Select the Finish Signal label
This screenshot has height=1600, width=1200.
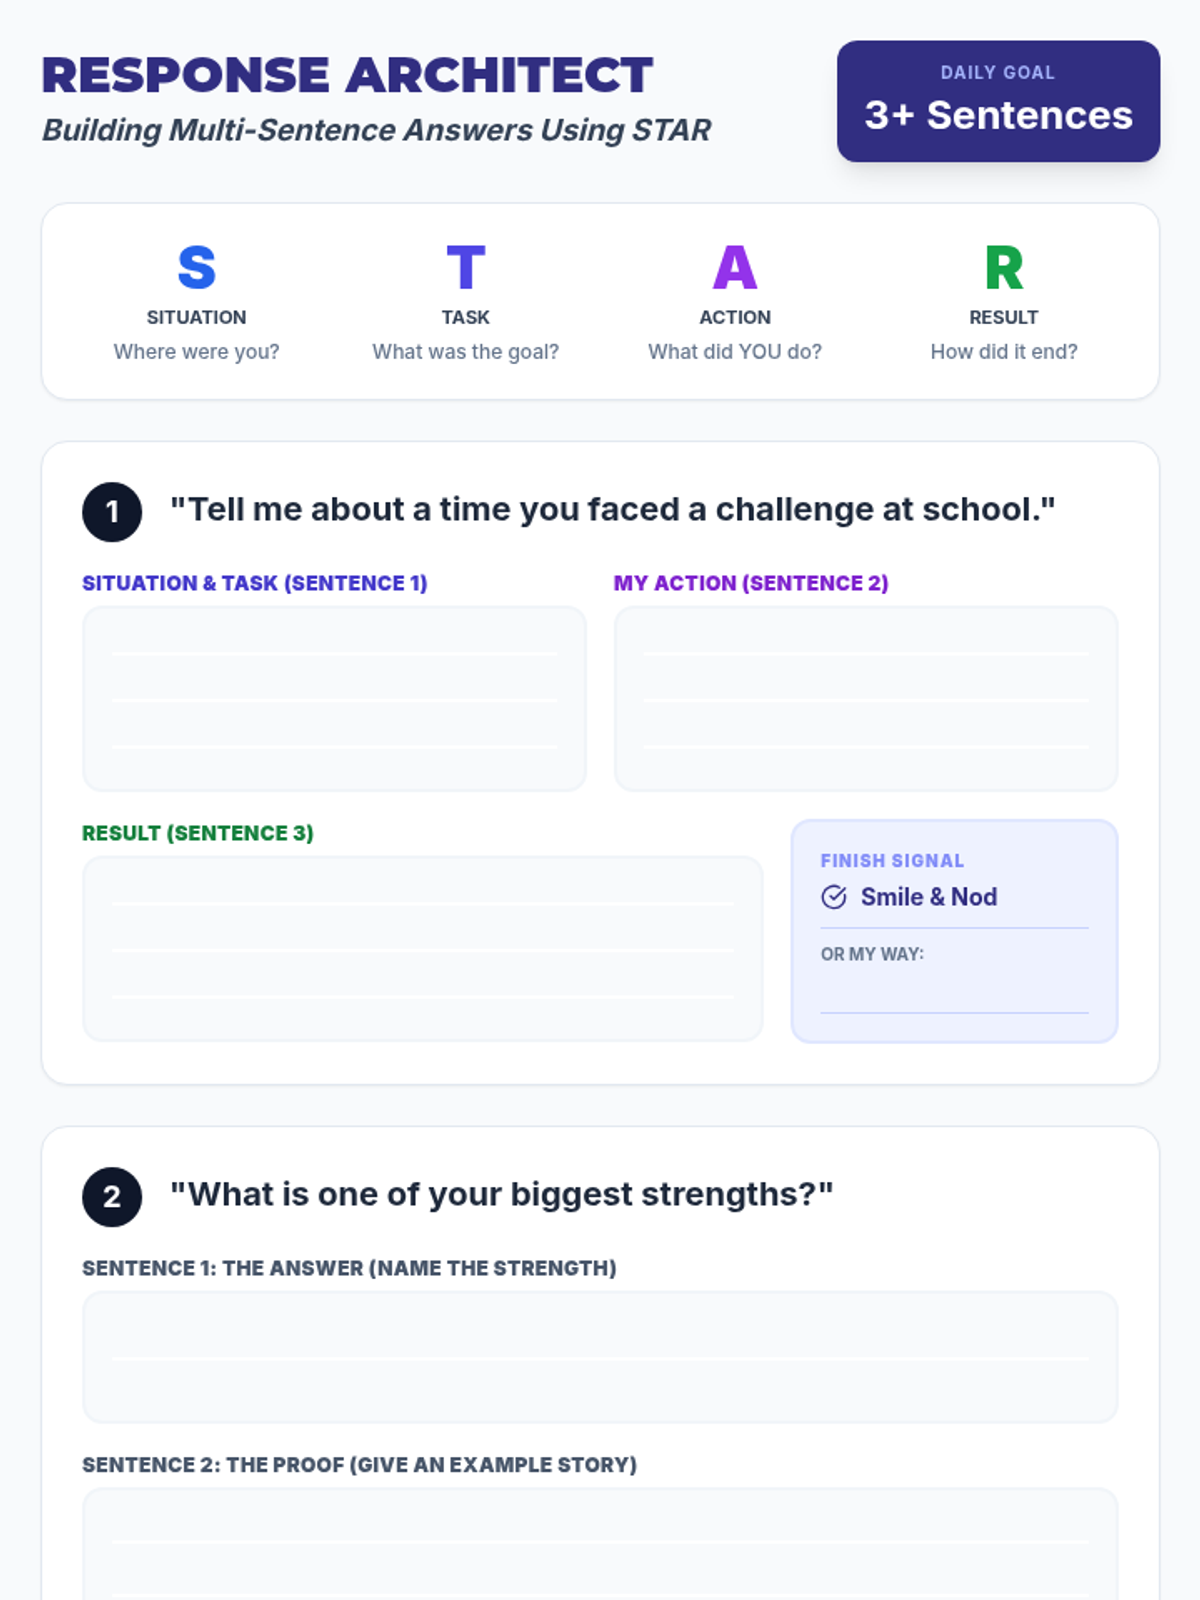[x=892, y=861]
